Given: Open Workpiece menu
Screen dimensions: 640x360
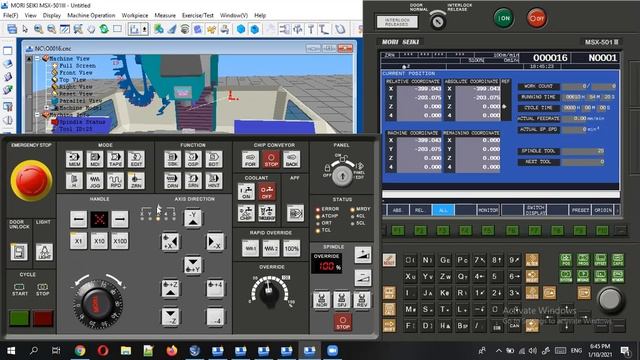Looking at the screenshot, I should [135, 15].
